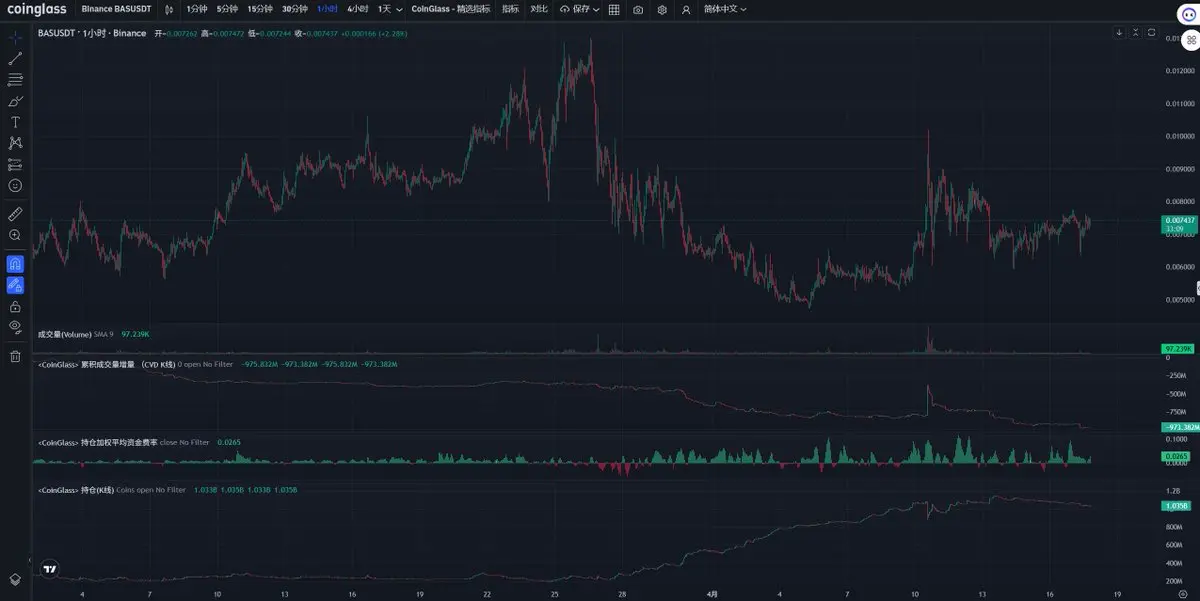This screenshot has height=601, width=1200.
Task: Open the Fibonacci/horizontal lines tool
Action: coord(15,79)
